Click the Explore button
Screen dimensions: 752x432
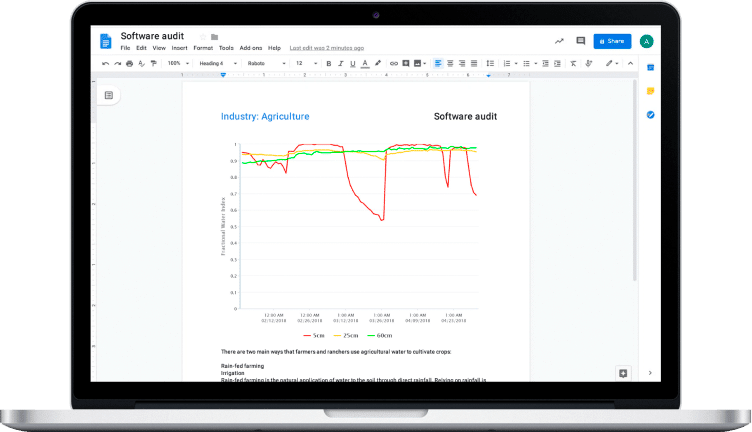pyautogui.click(x=623, y=373)
